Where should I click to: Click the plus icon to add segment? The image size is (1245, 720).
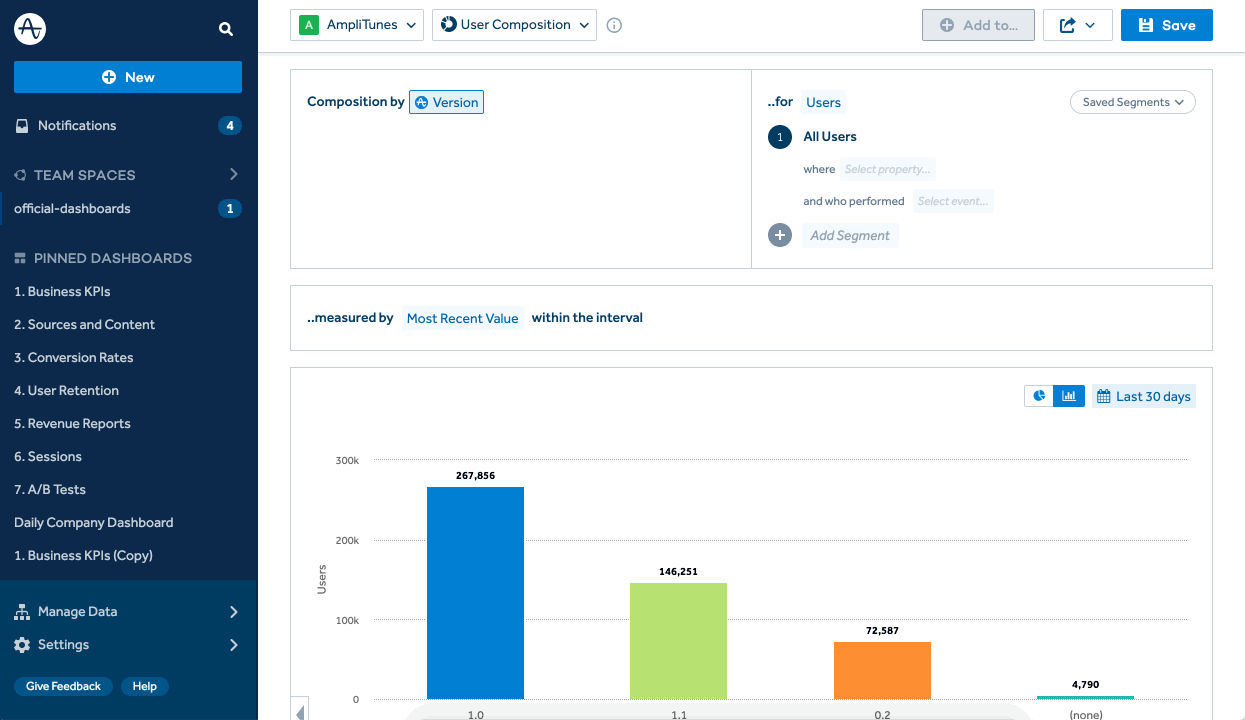[x=780, y=235]
